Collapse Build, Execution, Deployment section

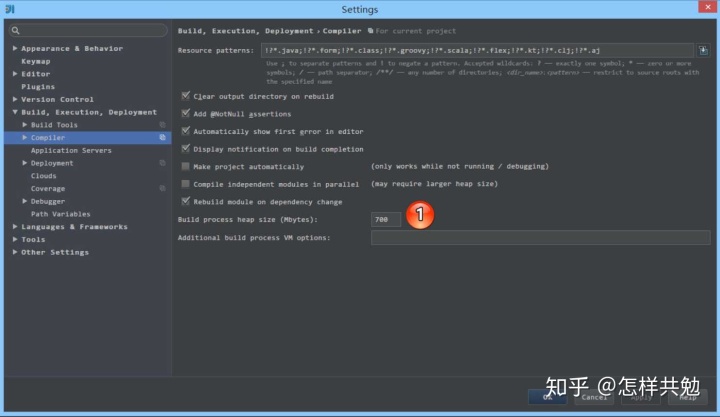pos(15,112)
